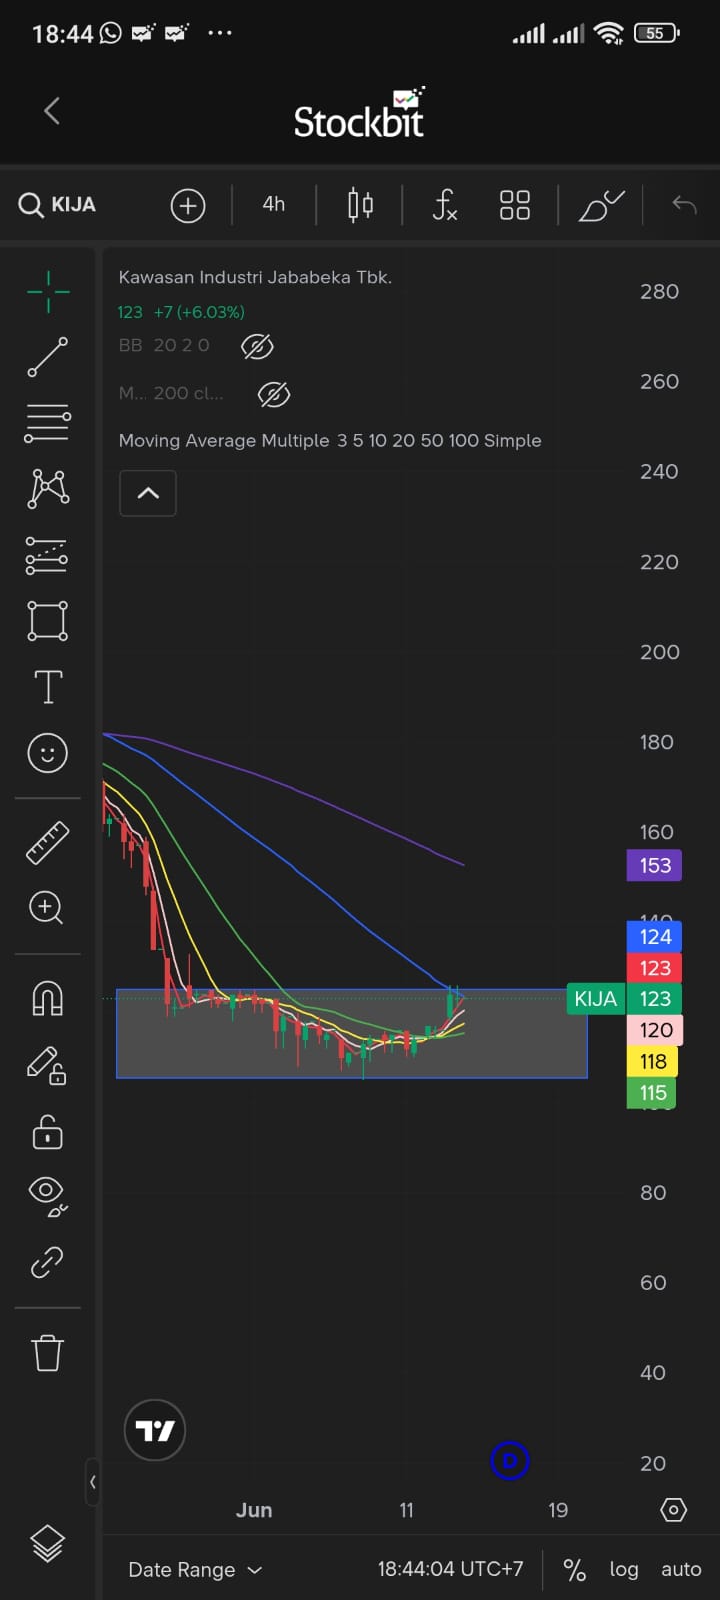Image resolution: width=720 pixels, height=1600 pixels.
Task: Select the pink 120 price label
Action: [x=654, y=1030]
